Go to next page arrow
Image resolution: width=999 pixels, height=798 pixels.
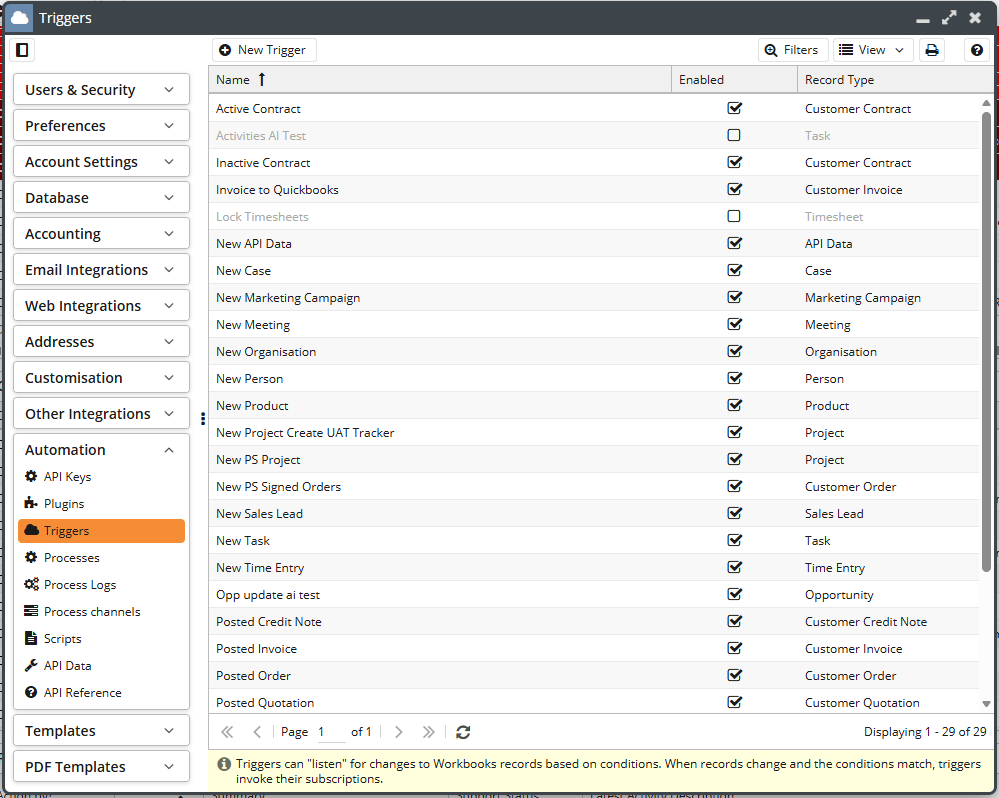tap(399, 732)
